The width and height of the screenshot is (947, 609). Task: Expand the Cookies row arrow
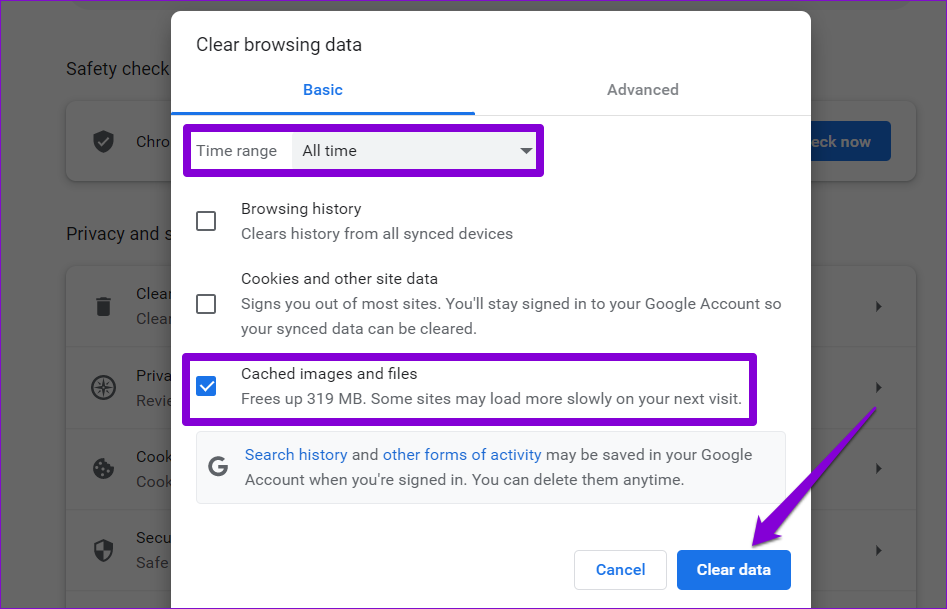coord(878,468)
